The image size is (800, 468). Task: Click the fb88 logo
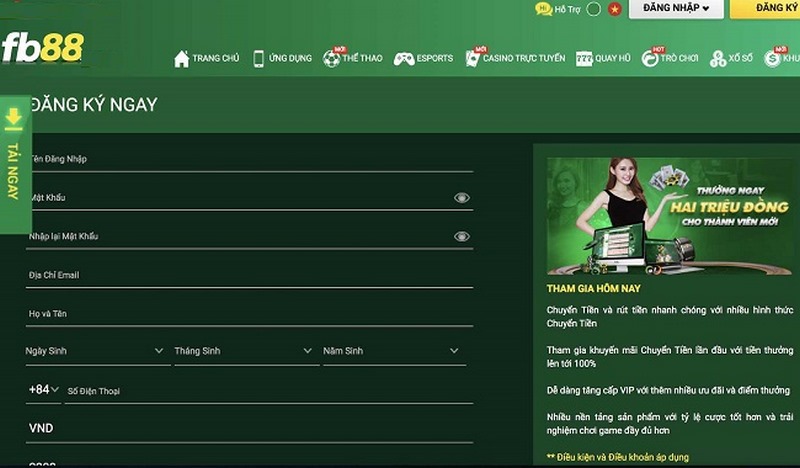pos(42,47)
